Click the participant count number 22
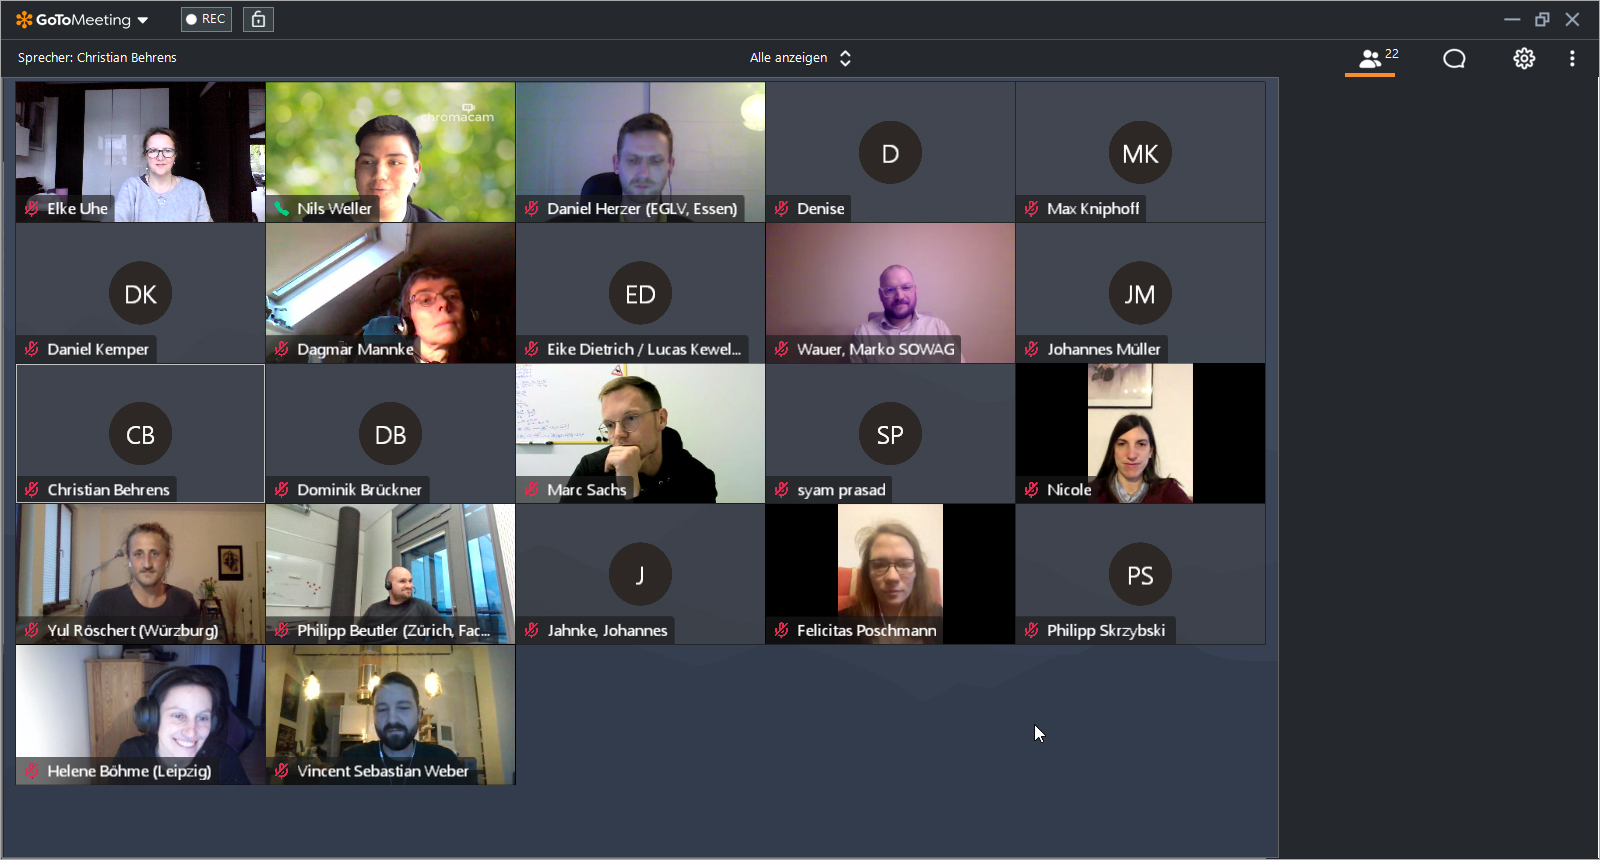 tap(1392, 54)
